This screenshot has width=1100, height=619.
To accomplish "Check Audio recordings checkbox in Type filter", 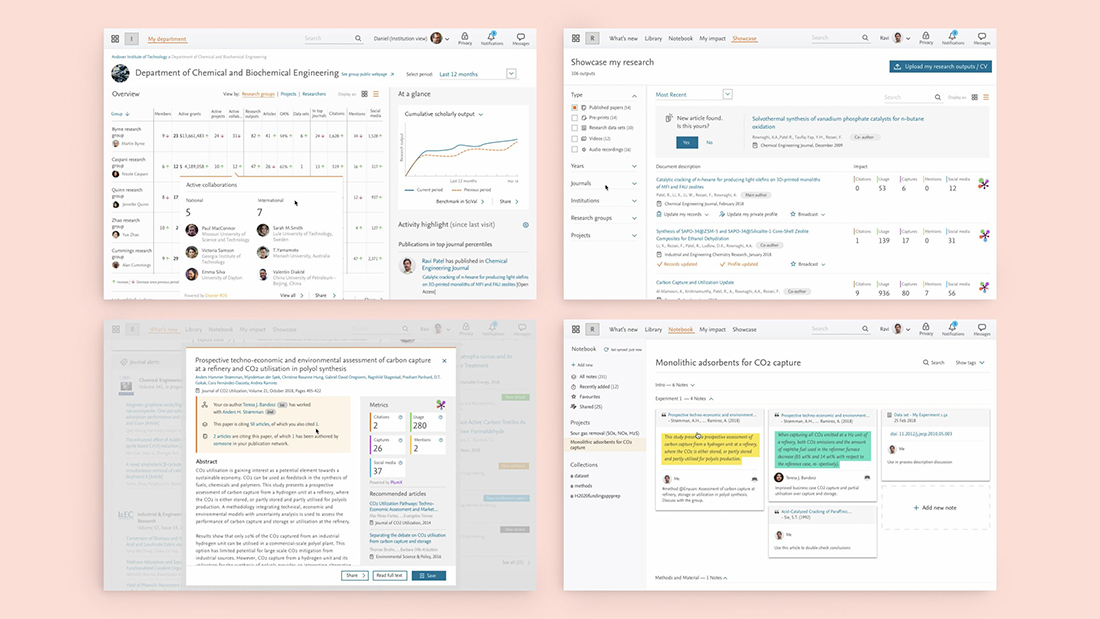I will [575, 149].
